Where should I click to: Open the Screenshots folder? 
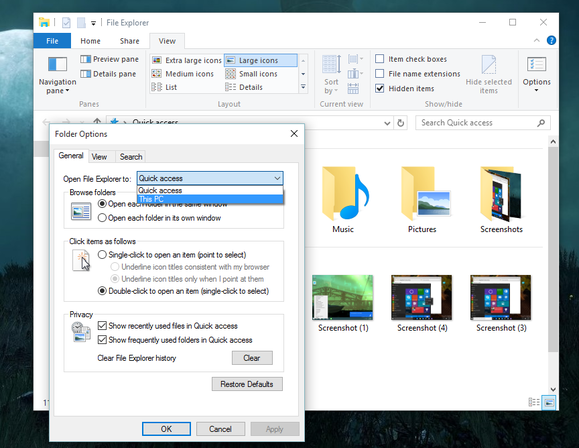click(x=501, y=200)
